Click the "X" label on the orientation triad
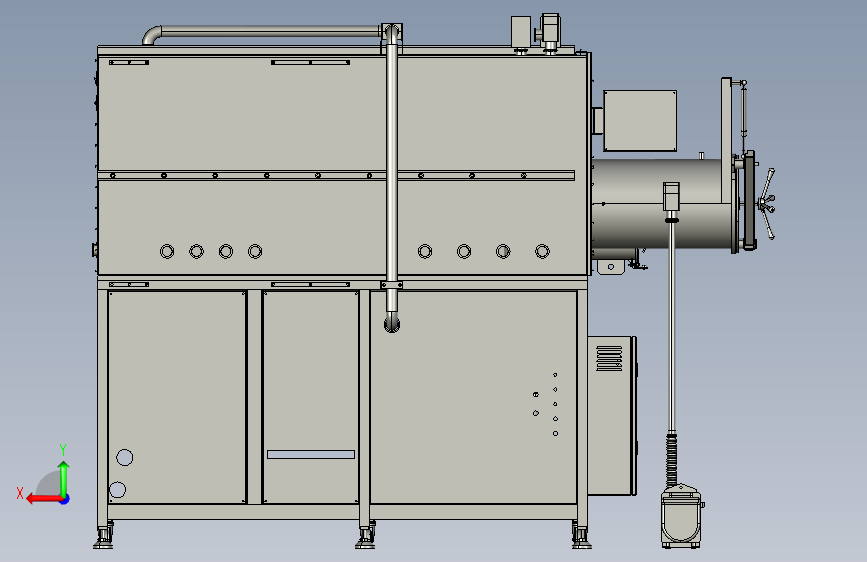This screenshot has width=867, height=562. [20, 493]
